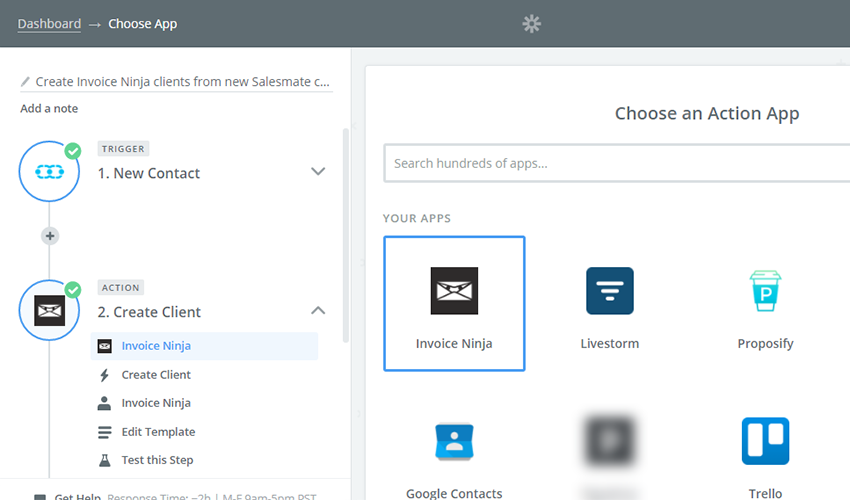The image size is (850, 500).
Task: Choose the Trello app tile
Action: (x=765, y=456)
